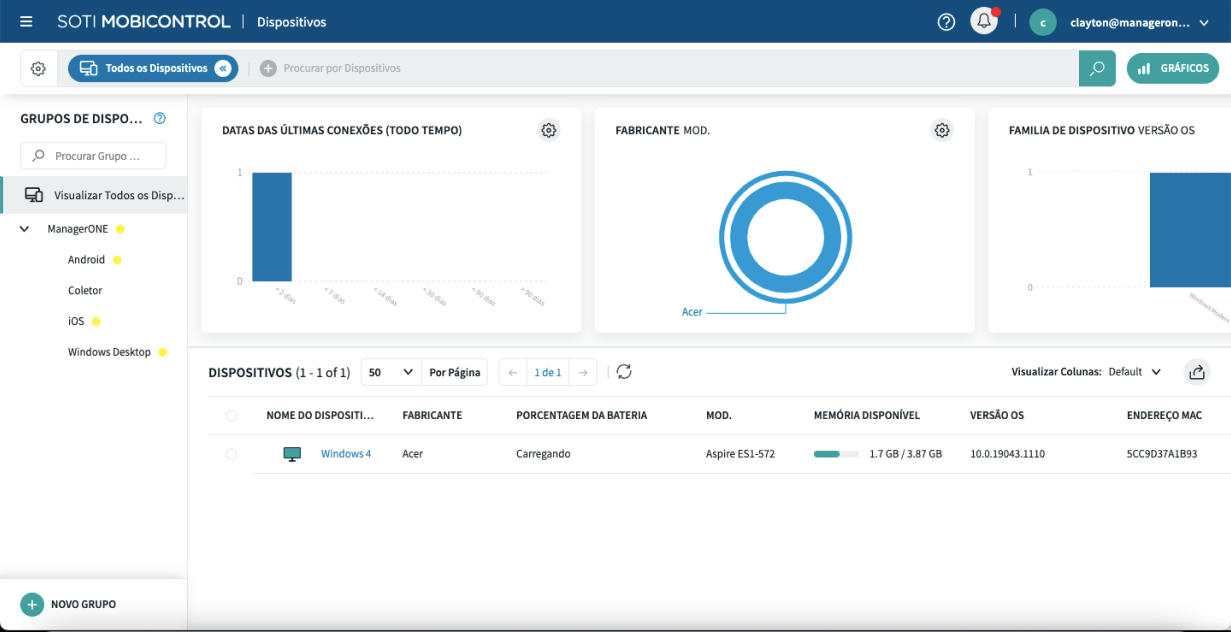Collapse the ManagerONE group tree

25,229
